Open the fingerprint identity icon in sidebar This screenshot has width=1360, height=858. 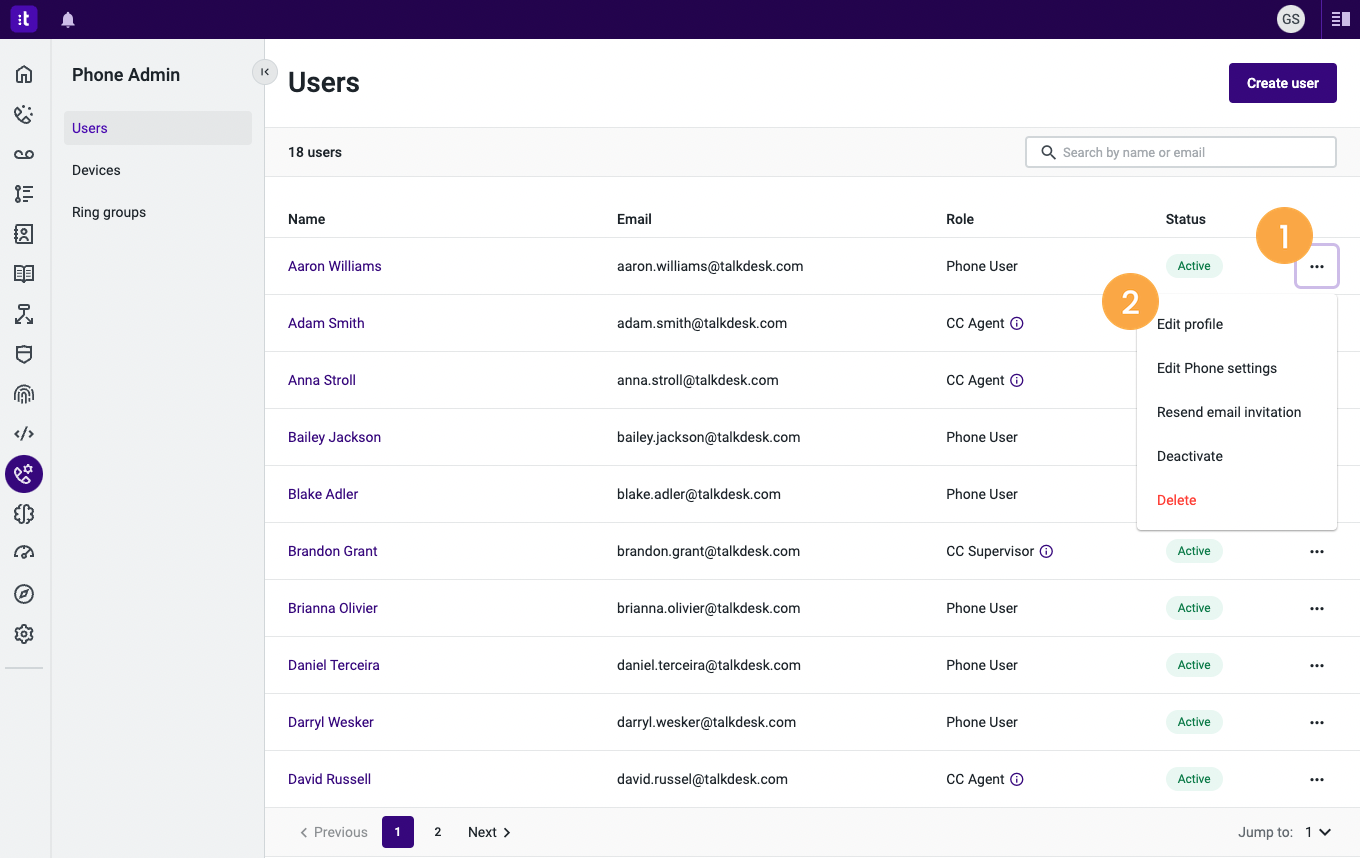[x=24, y=394]
